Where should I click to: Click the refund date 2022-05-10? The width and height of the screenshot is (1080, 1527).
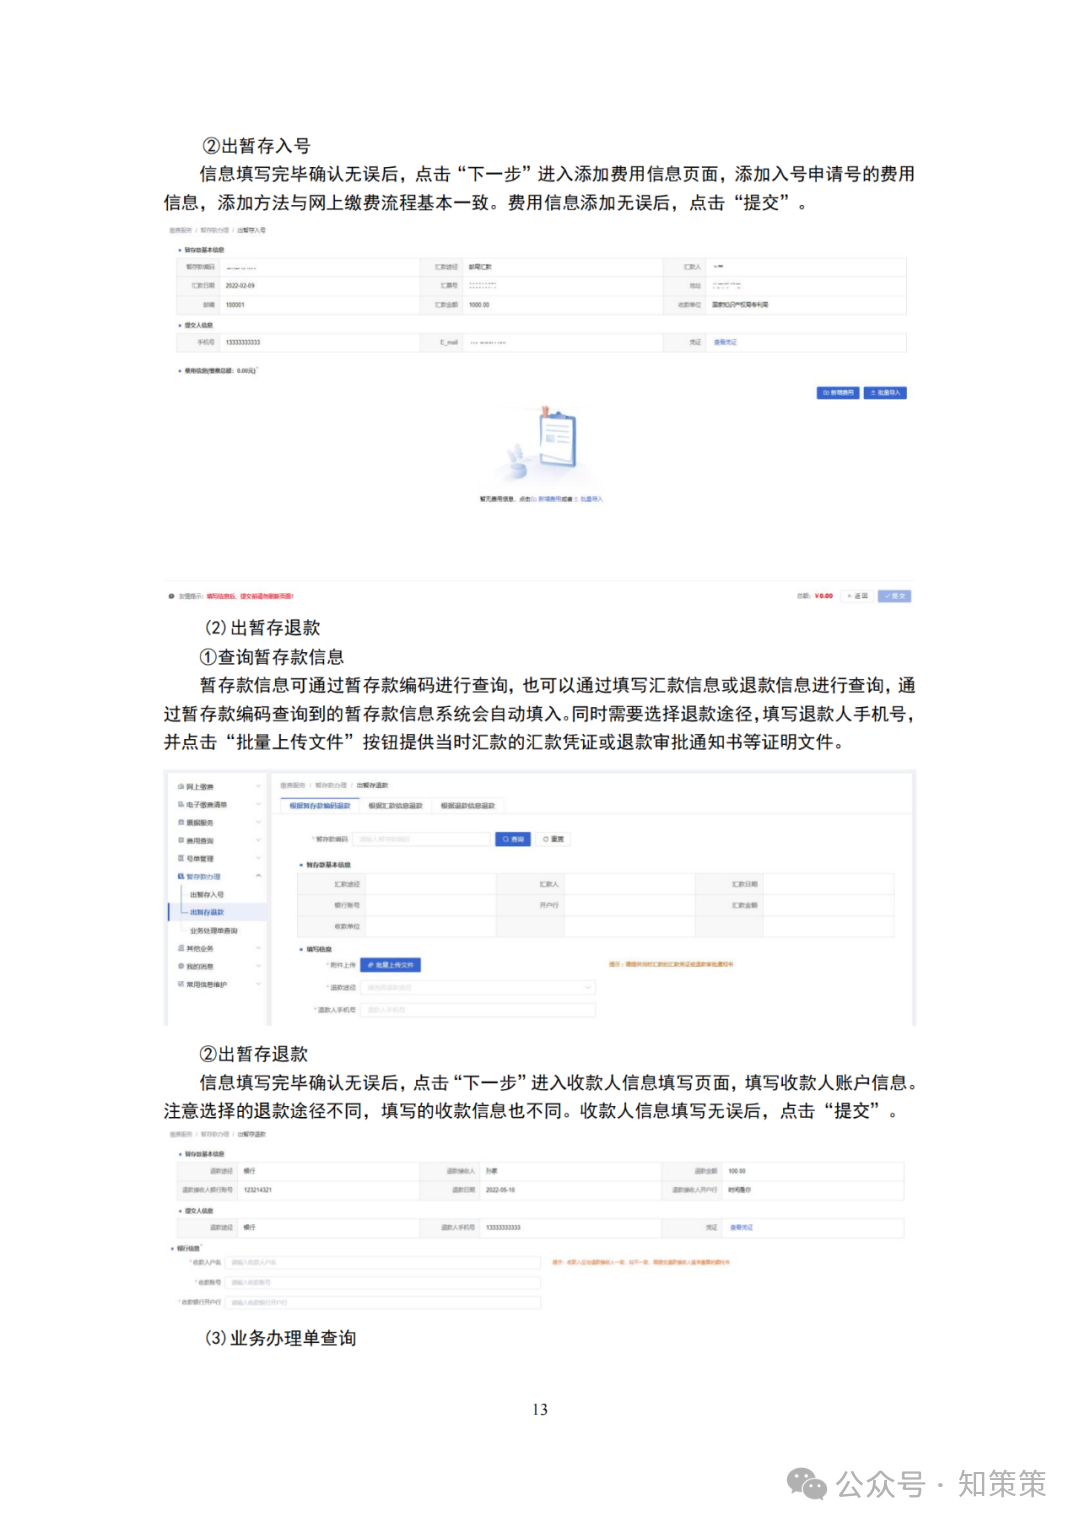[x=500, y=1191]
